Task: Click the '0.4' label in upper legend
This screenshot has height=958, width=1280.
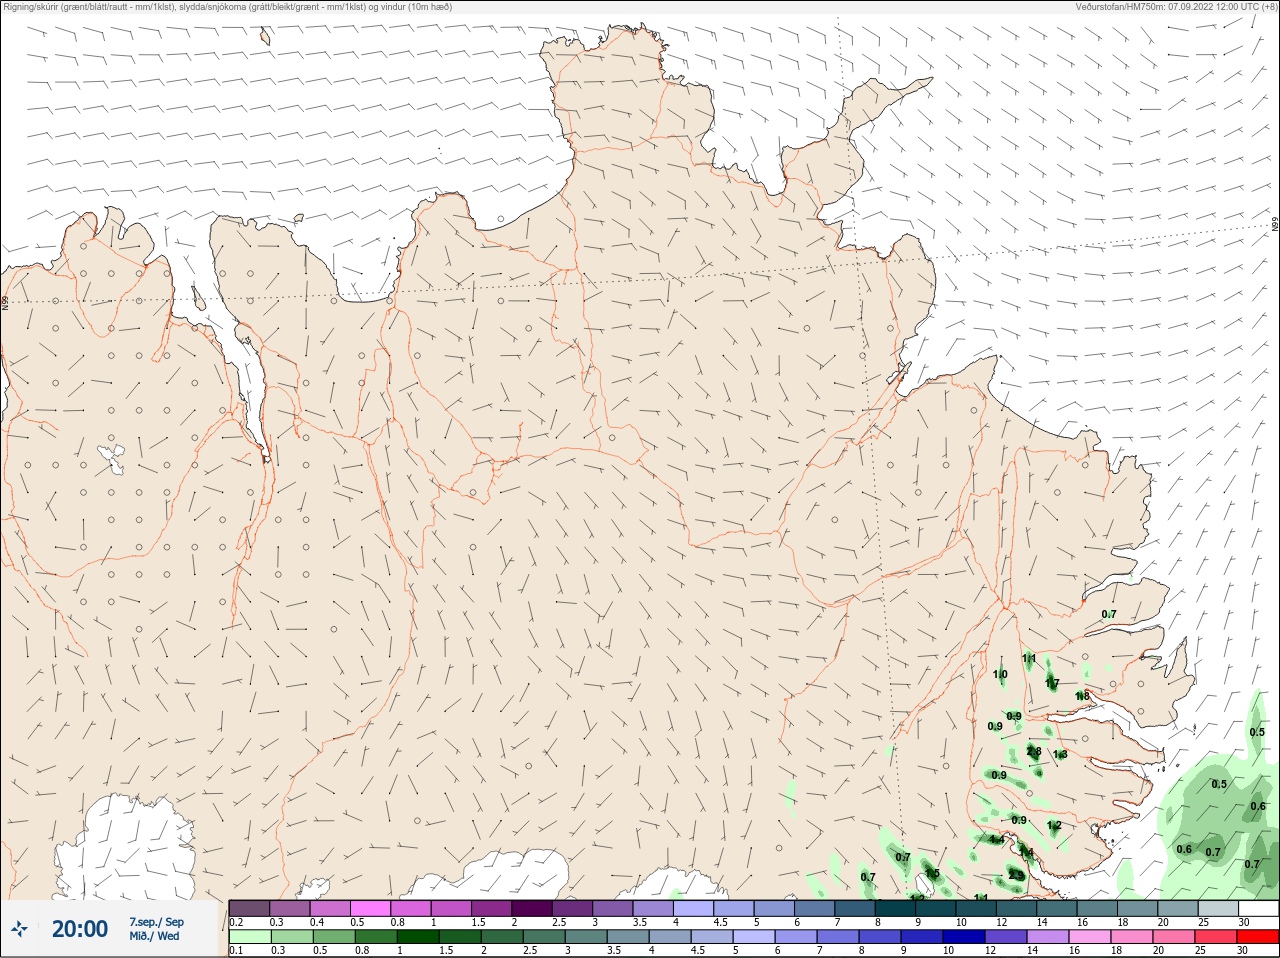Action: 317,922
